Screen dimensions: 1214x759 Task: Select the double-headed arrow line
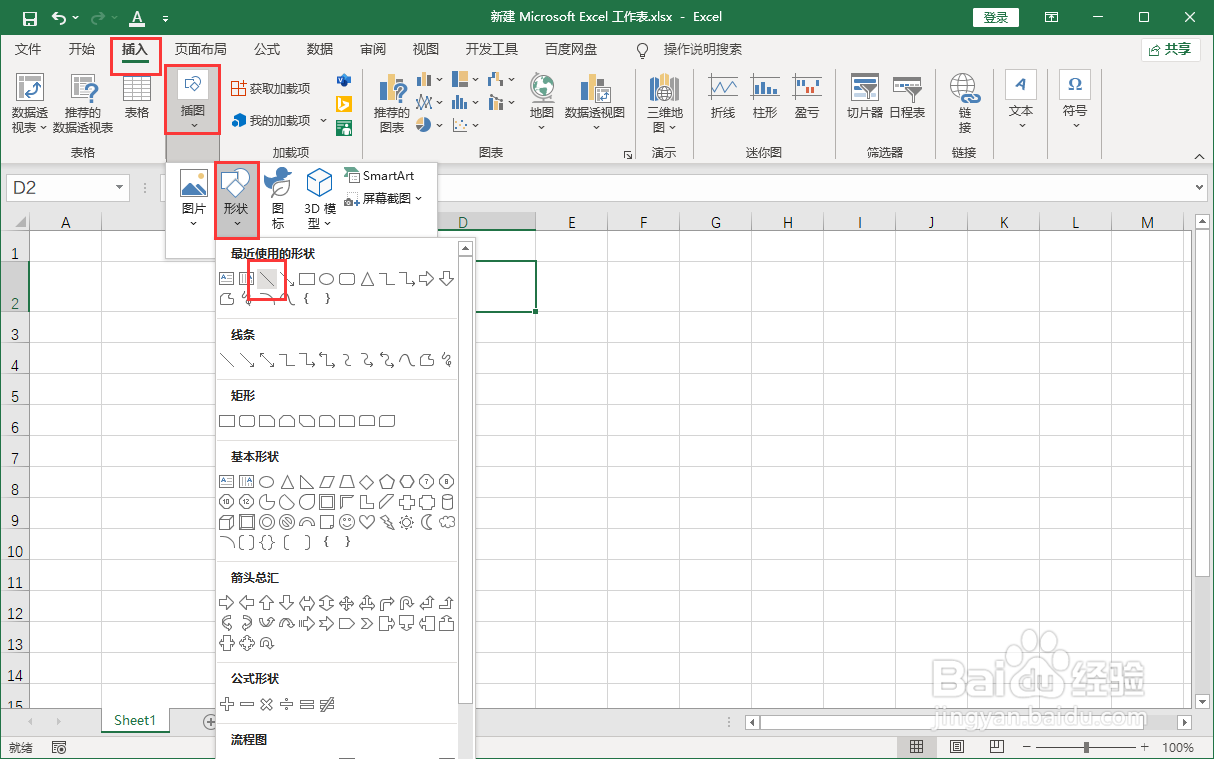coord(267,360)
